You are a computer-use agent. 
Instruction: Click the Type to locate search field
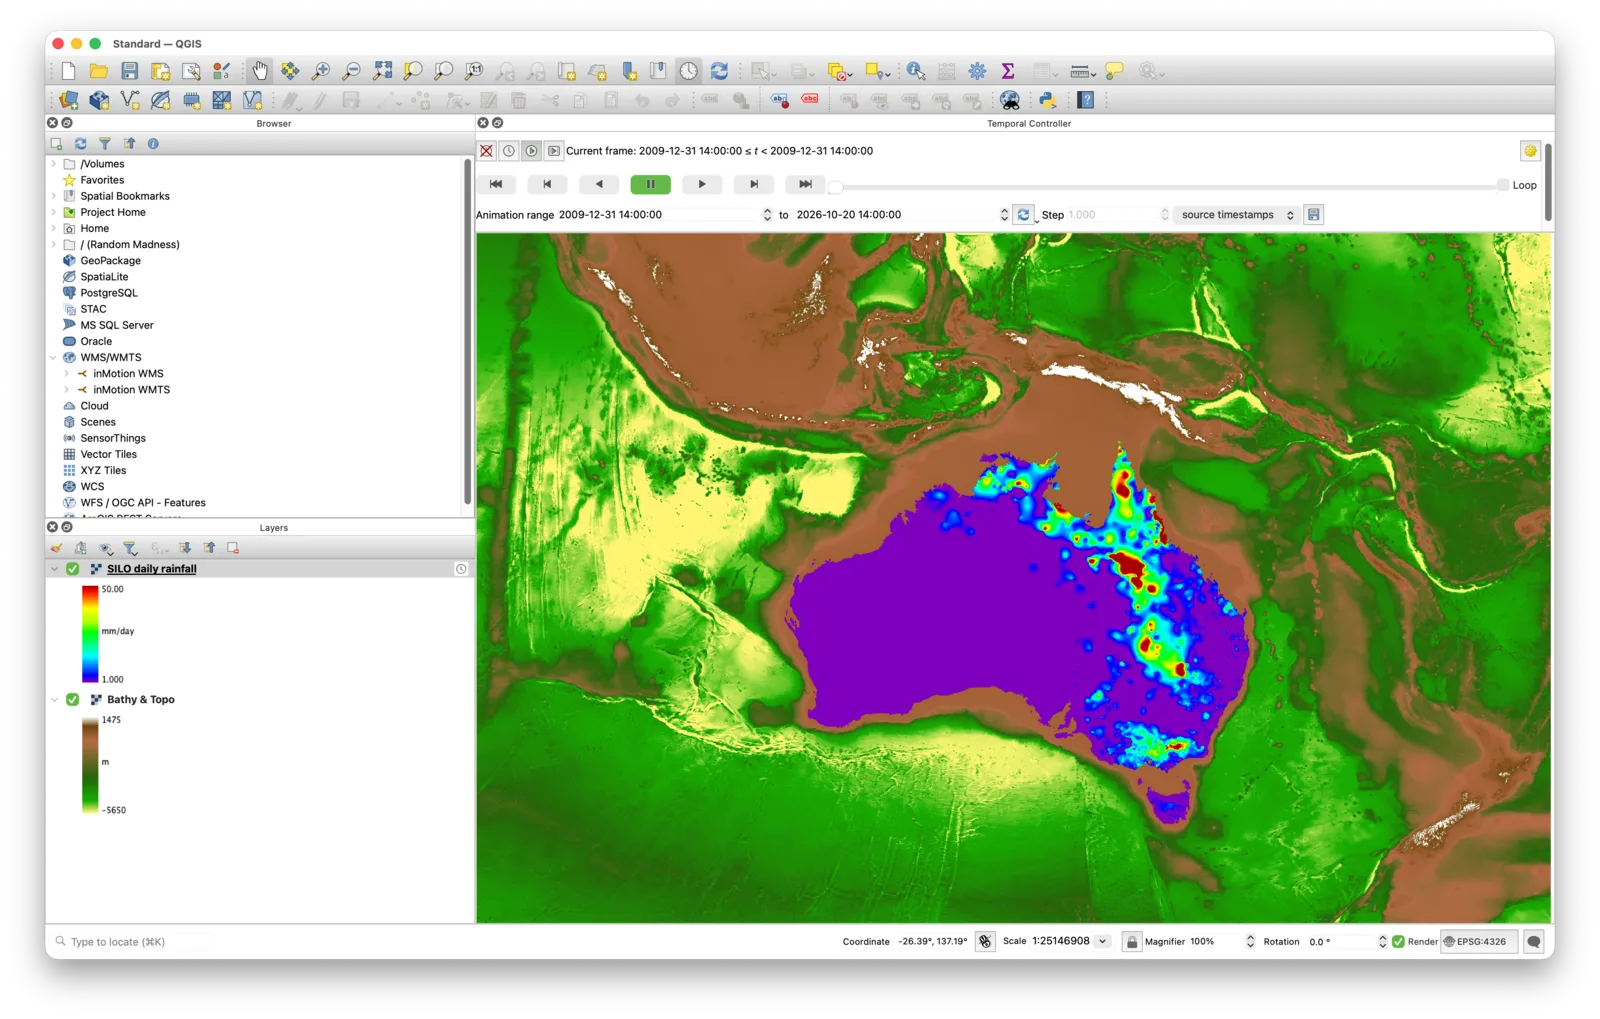pos(135,942)
